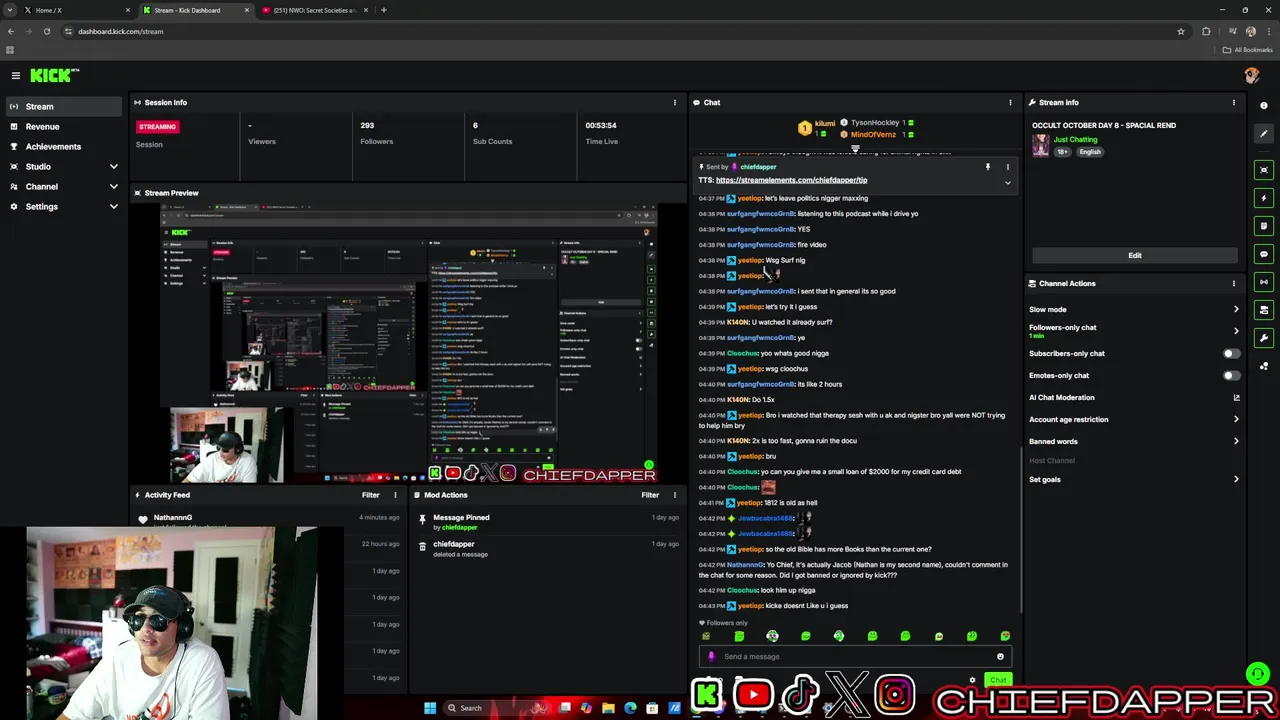Toggle the wrench stream info widget icon

tap(1264, 338)
